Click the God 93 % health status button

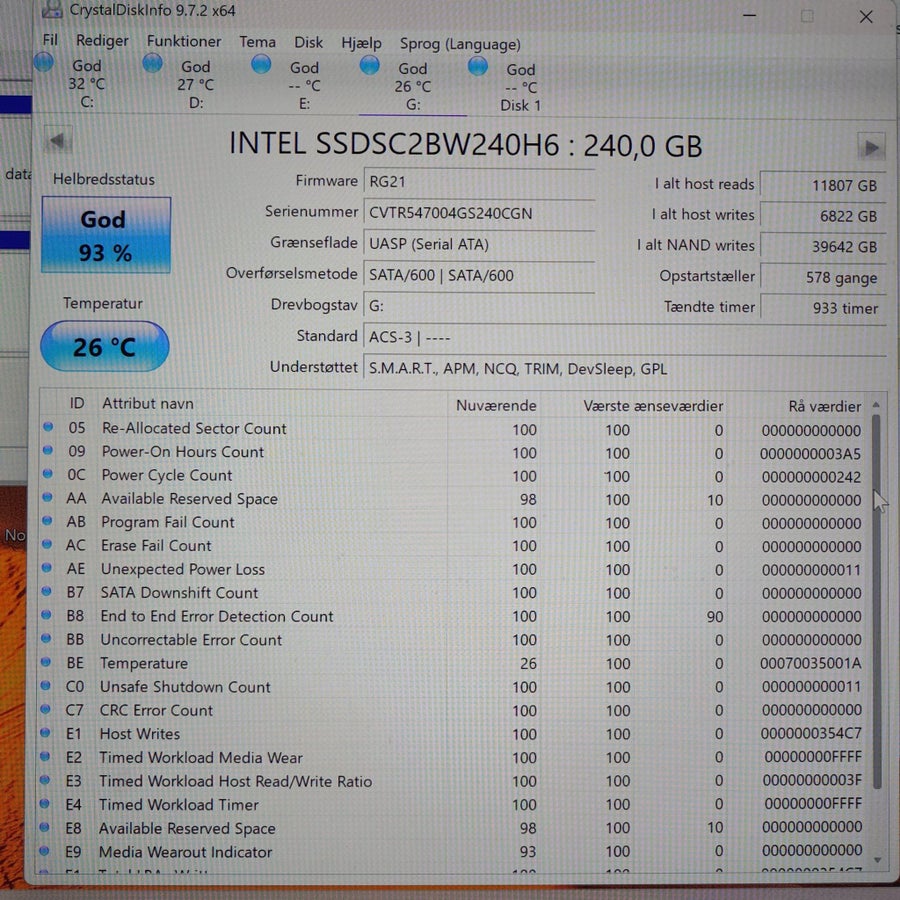(106, 235)
